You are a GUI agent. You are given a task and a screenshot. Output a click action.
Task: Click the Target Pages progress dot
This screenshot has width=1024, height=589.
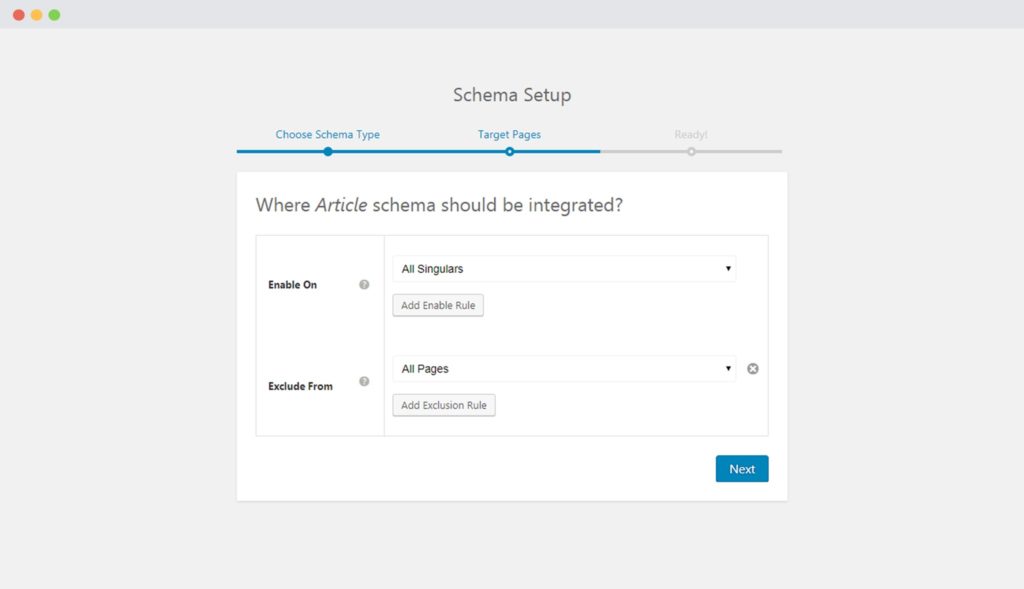(x=510, y=151)
